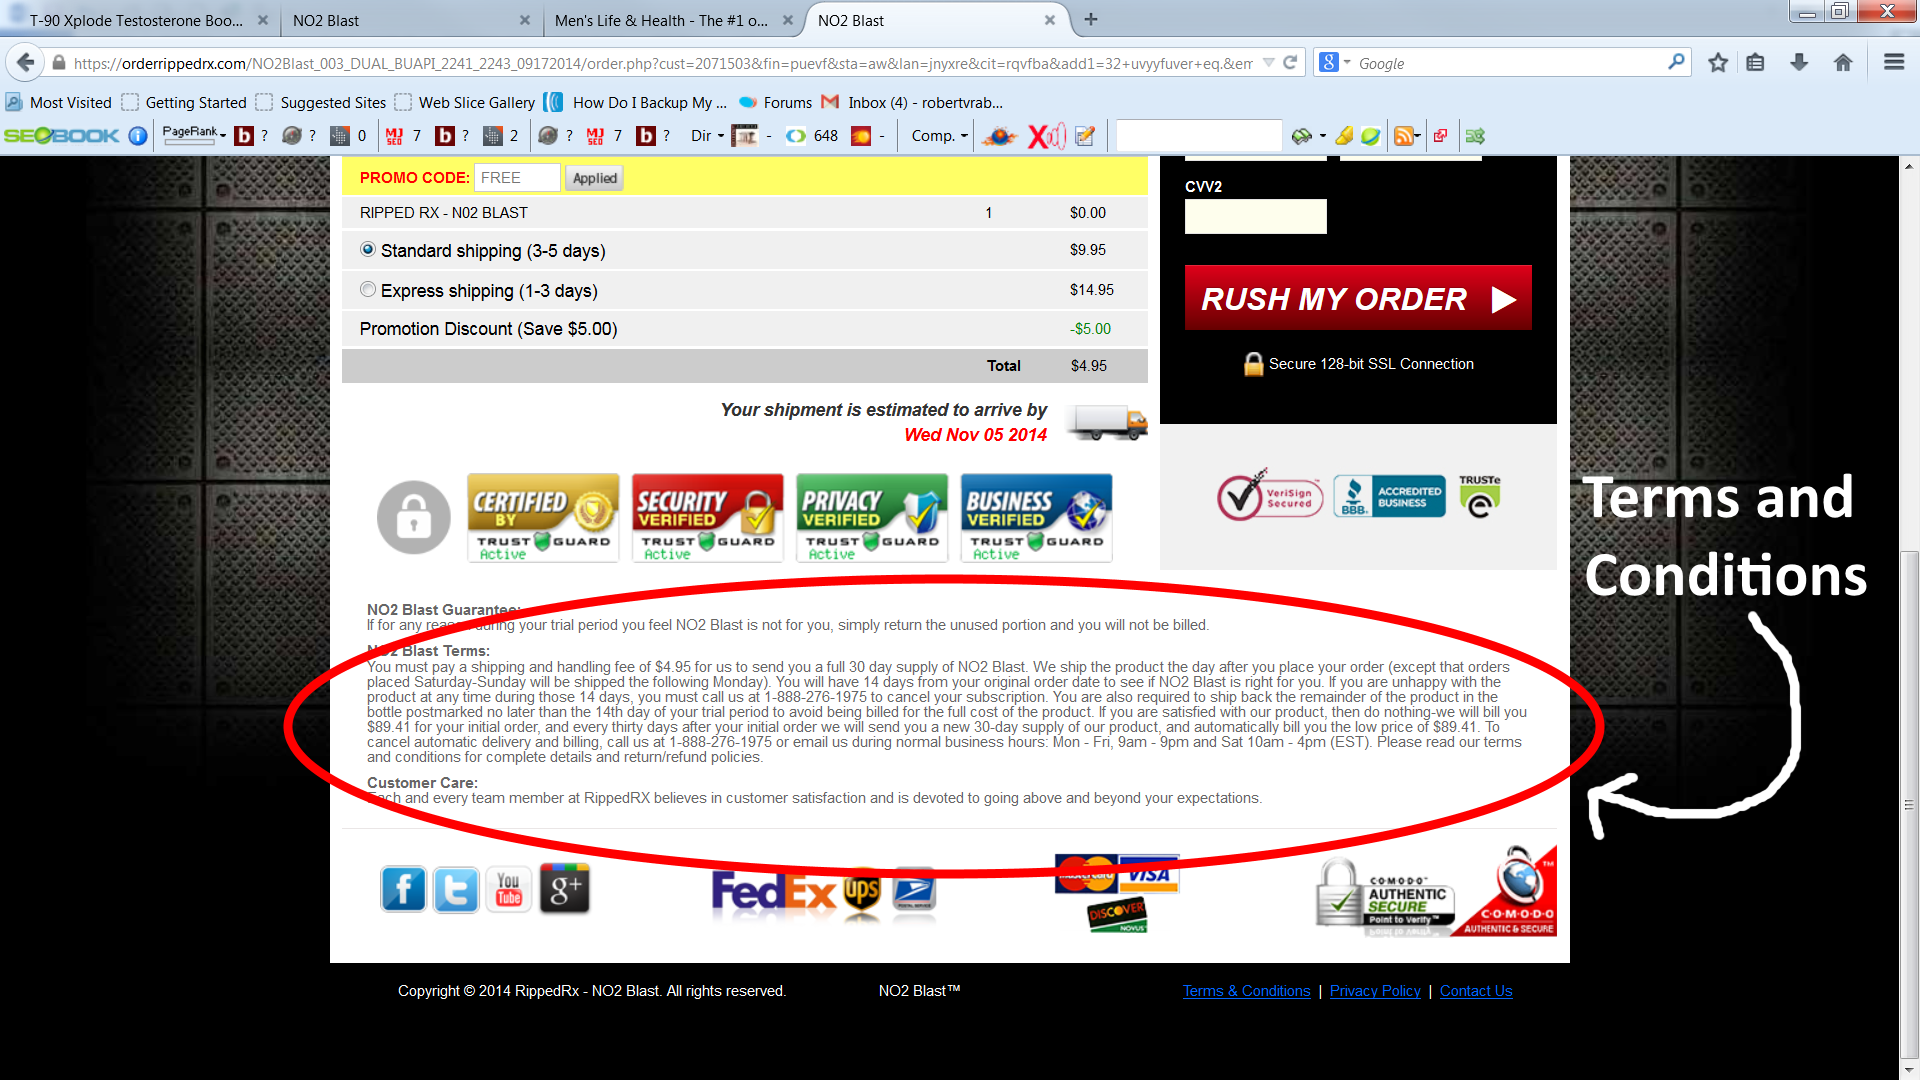
Task: Click the SEO toolbar notepad edit icon
Action: [x=1085, y=135]
